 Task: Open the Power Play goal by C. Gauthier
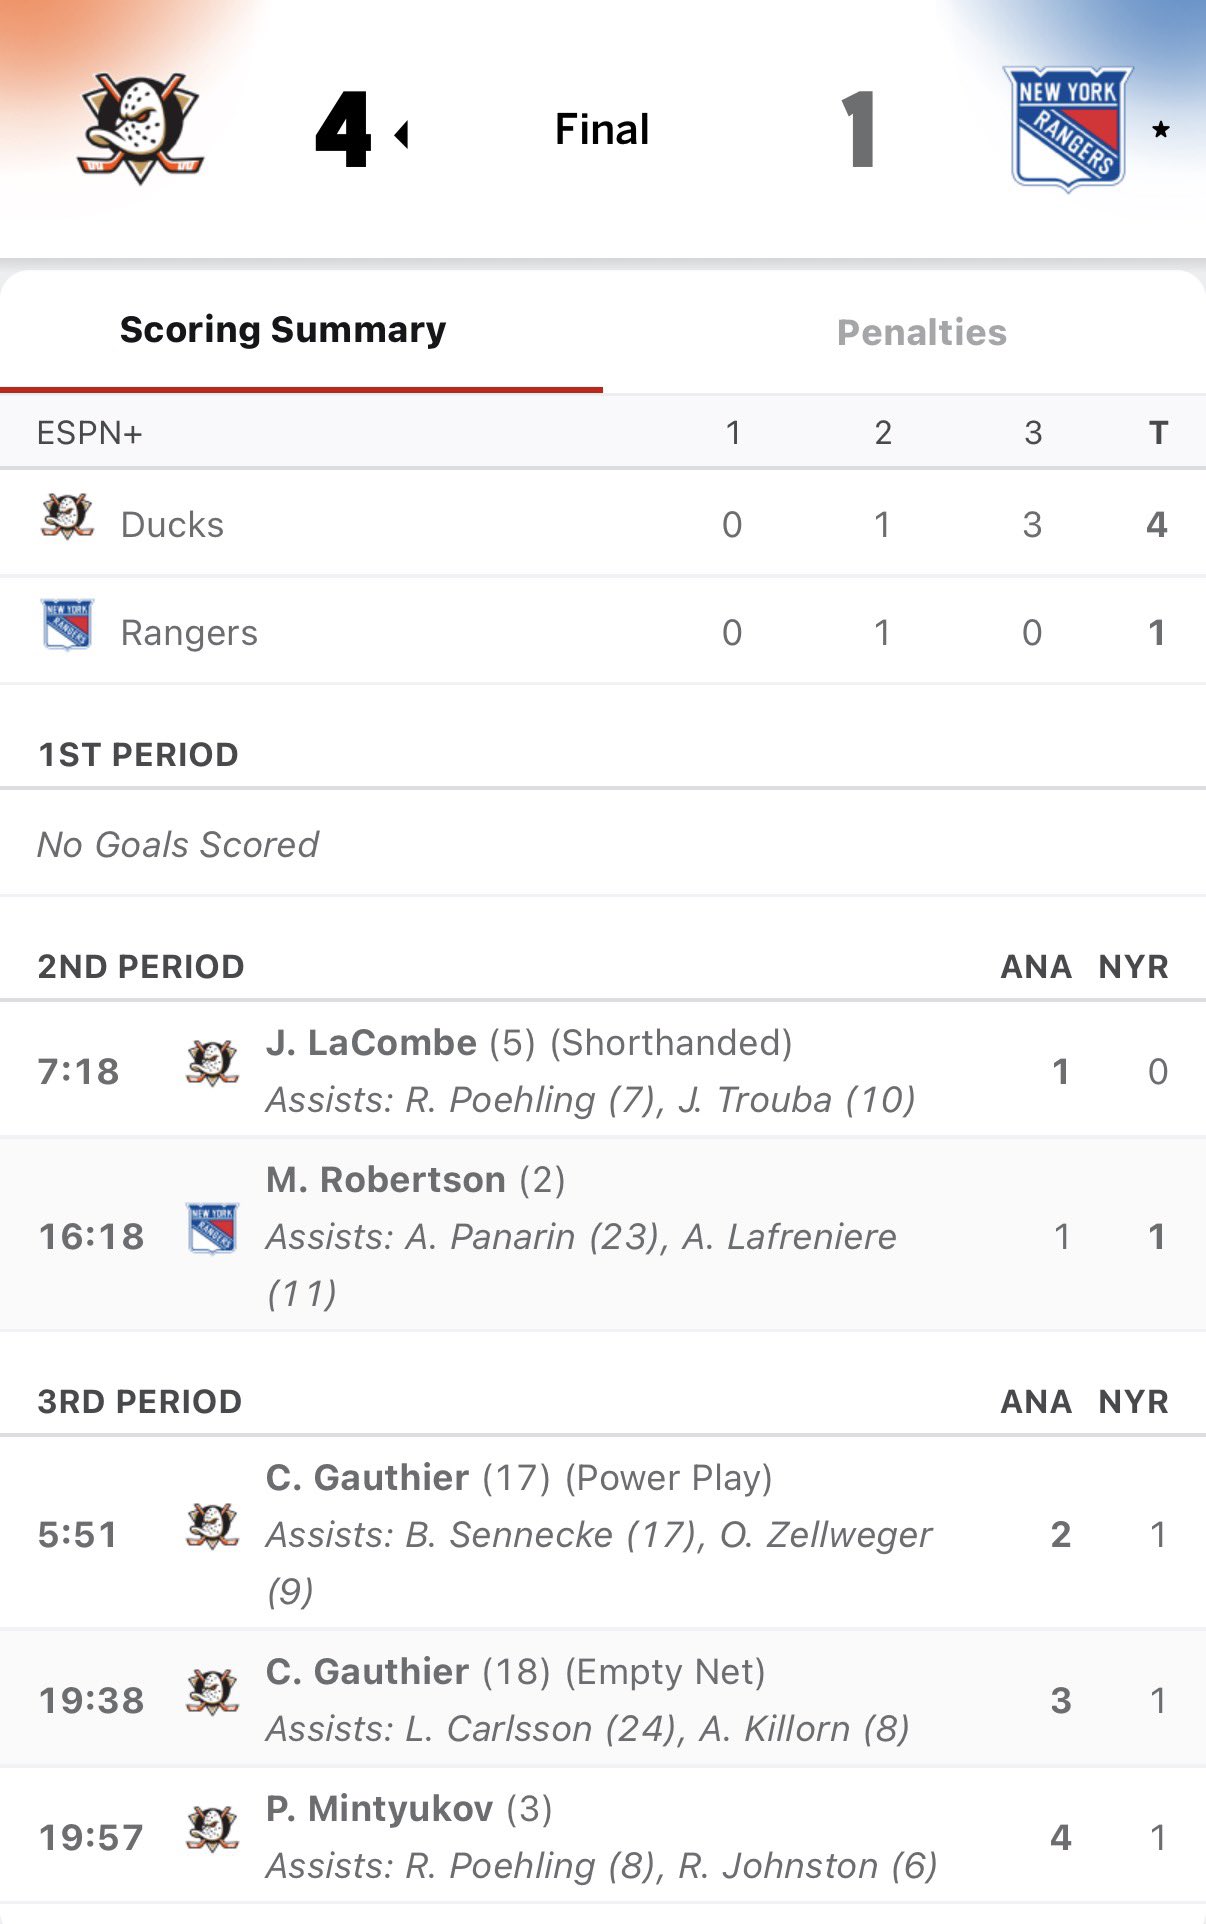[367, 1478]
